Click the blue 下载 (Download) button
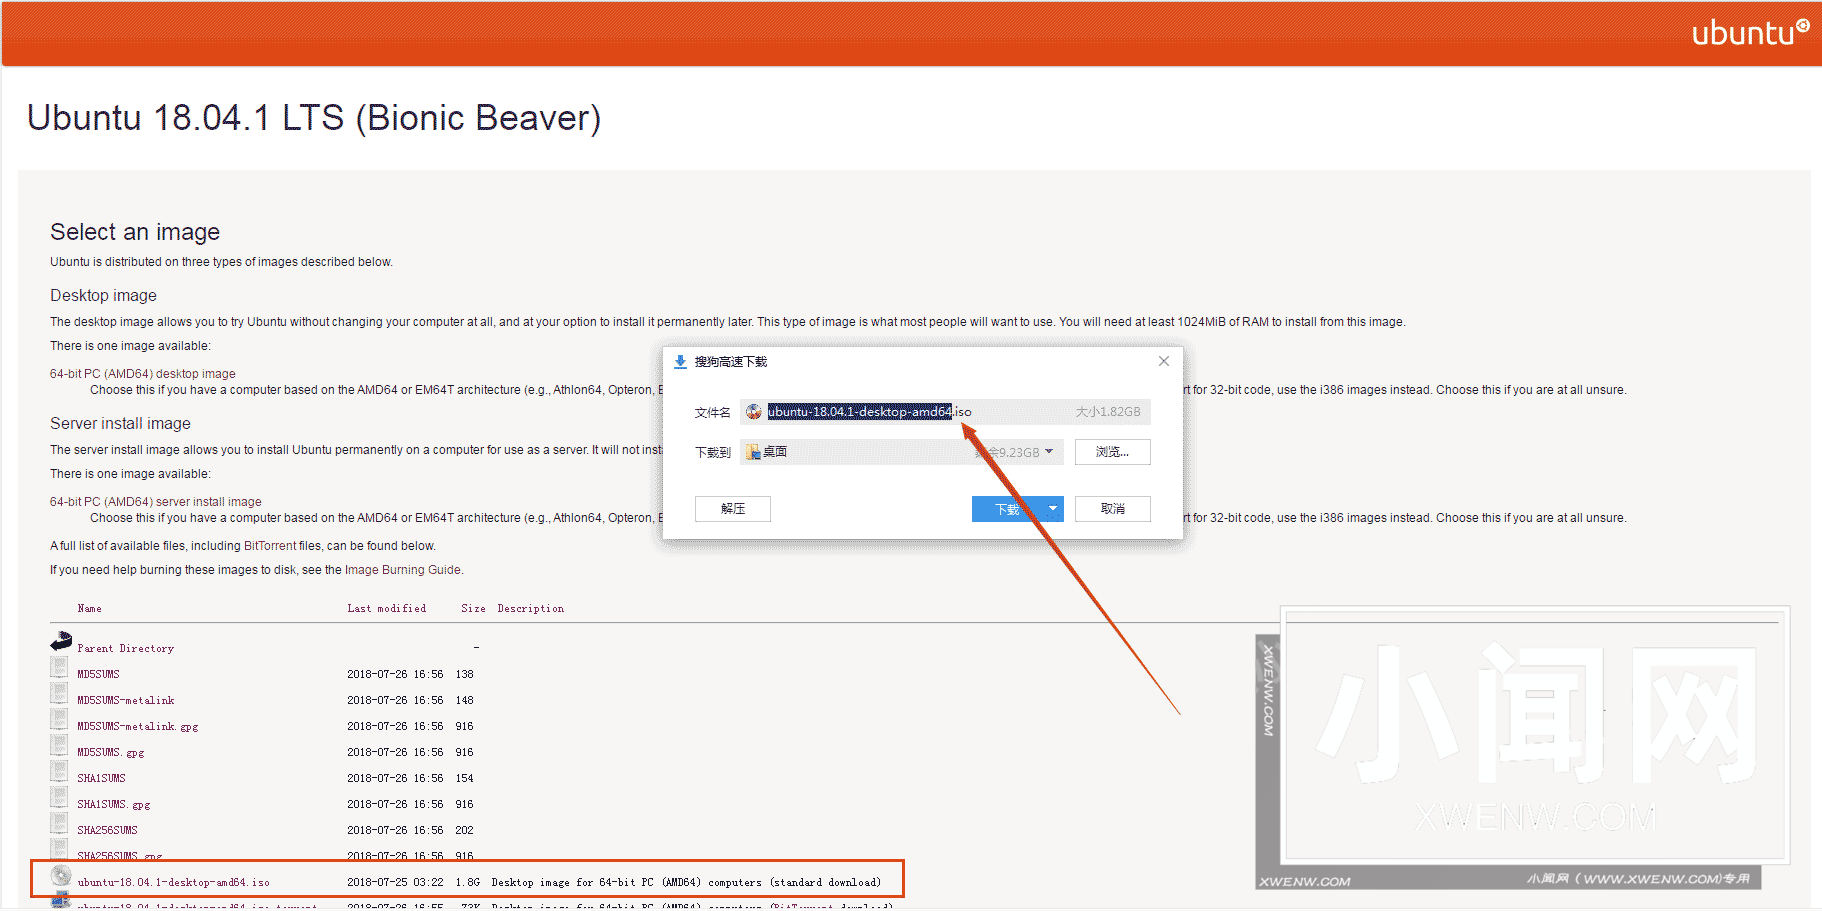This screenshot has width=1822, height=911. point(1007,509)
